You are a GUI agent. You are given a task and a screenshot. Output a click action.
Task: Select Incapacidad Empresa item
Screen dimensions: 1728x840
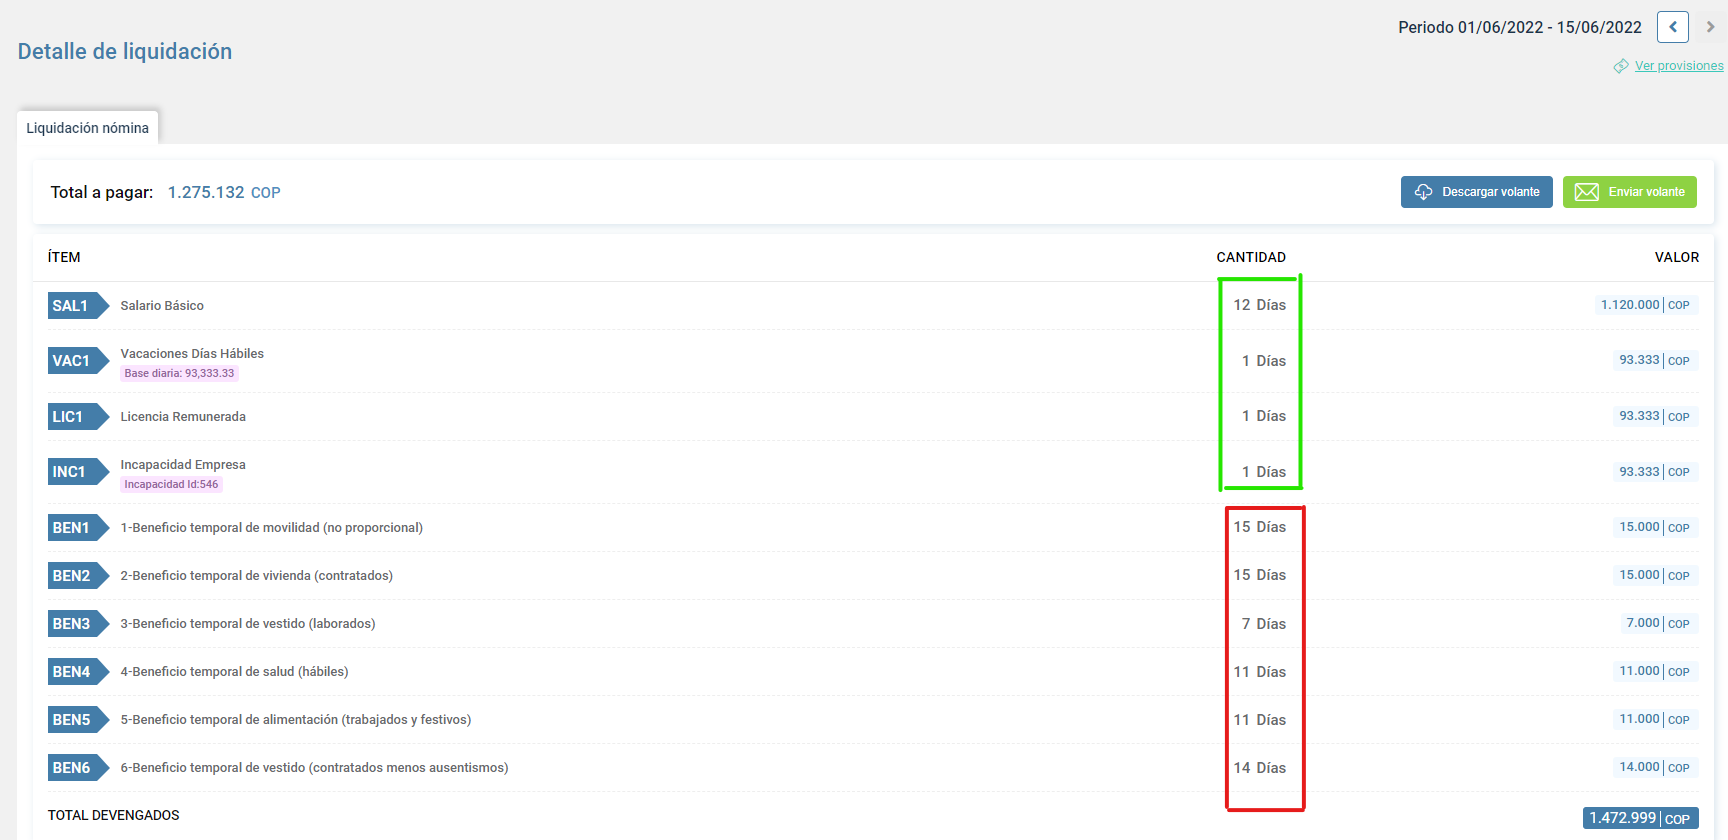[183, 465]
